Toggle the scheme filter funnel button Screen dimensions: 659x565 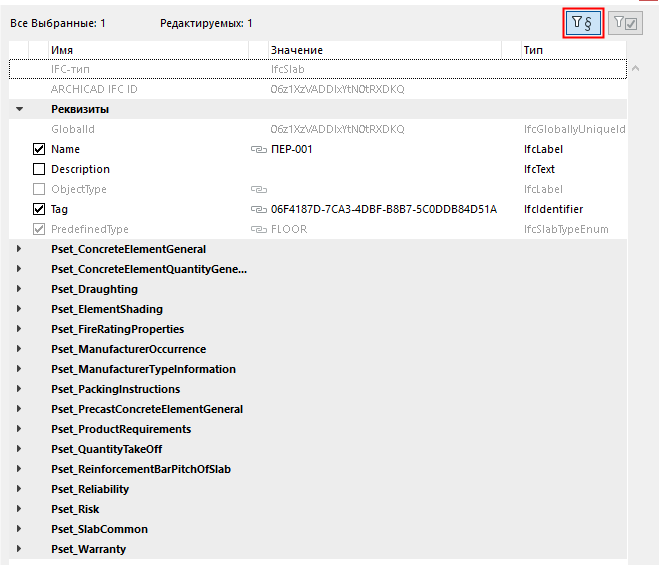[583, 23]
